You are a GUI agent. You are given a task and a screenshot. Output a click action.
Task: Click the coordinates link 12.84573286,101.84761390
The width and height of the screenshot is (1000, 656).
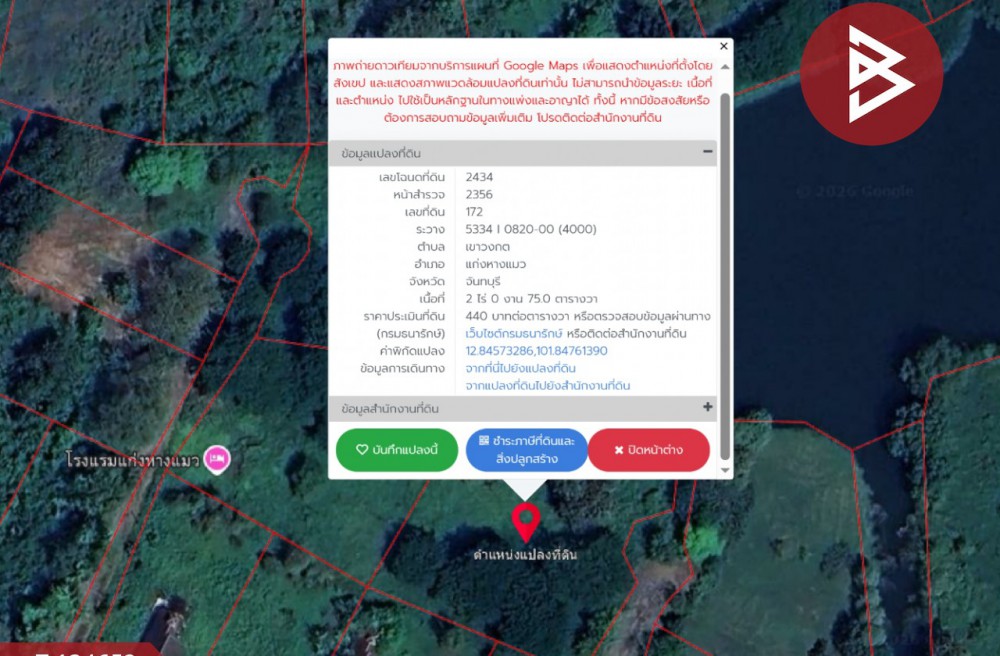[536, 351]
